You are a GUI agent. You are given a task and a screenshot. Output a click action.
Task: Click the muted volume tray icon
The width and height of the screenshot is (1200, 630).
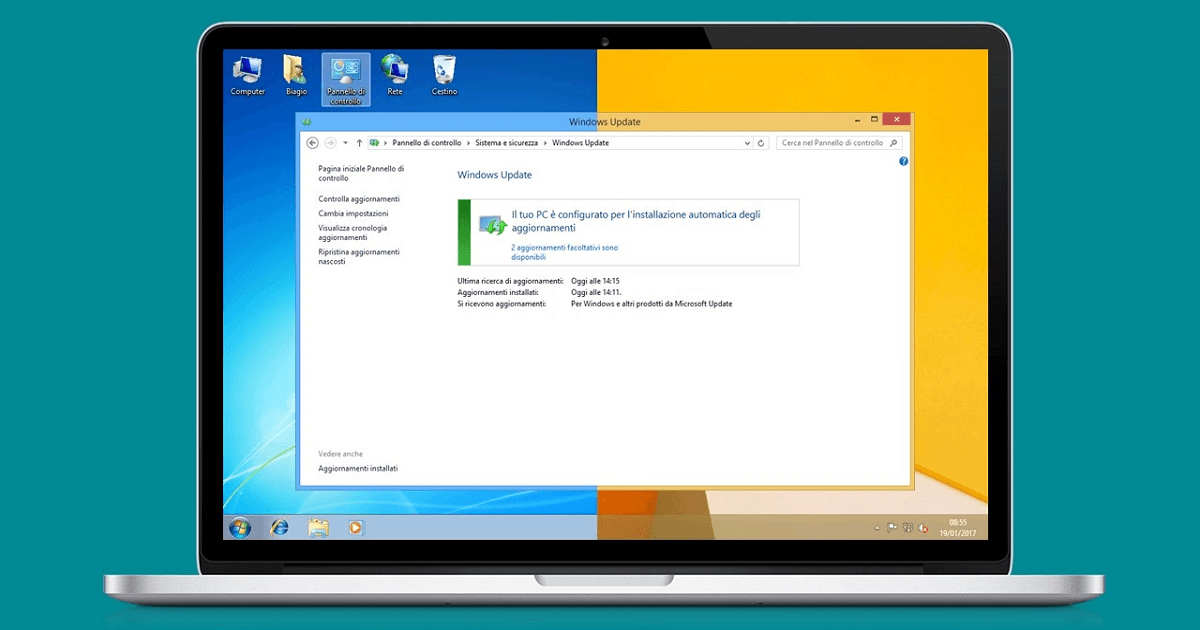(923, 528)
